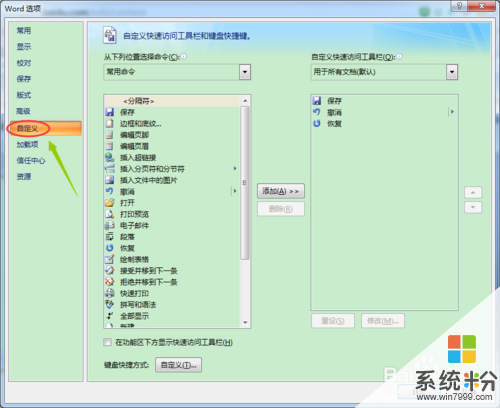This screenshot has height=408, width=500.
Task: Click the command list scrollbar thumb
Action: [x=245, y=183]
